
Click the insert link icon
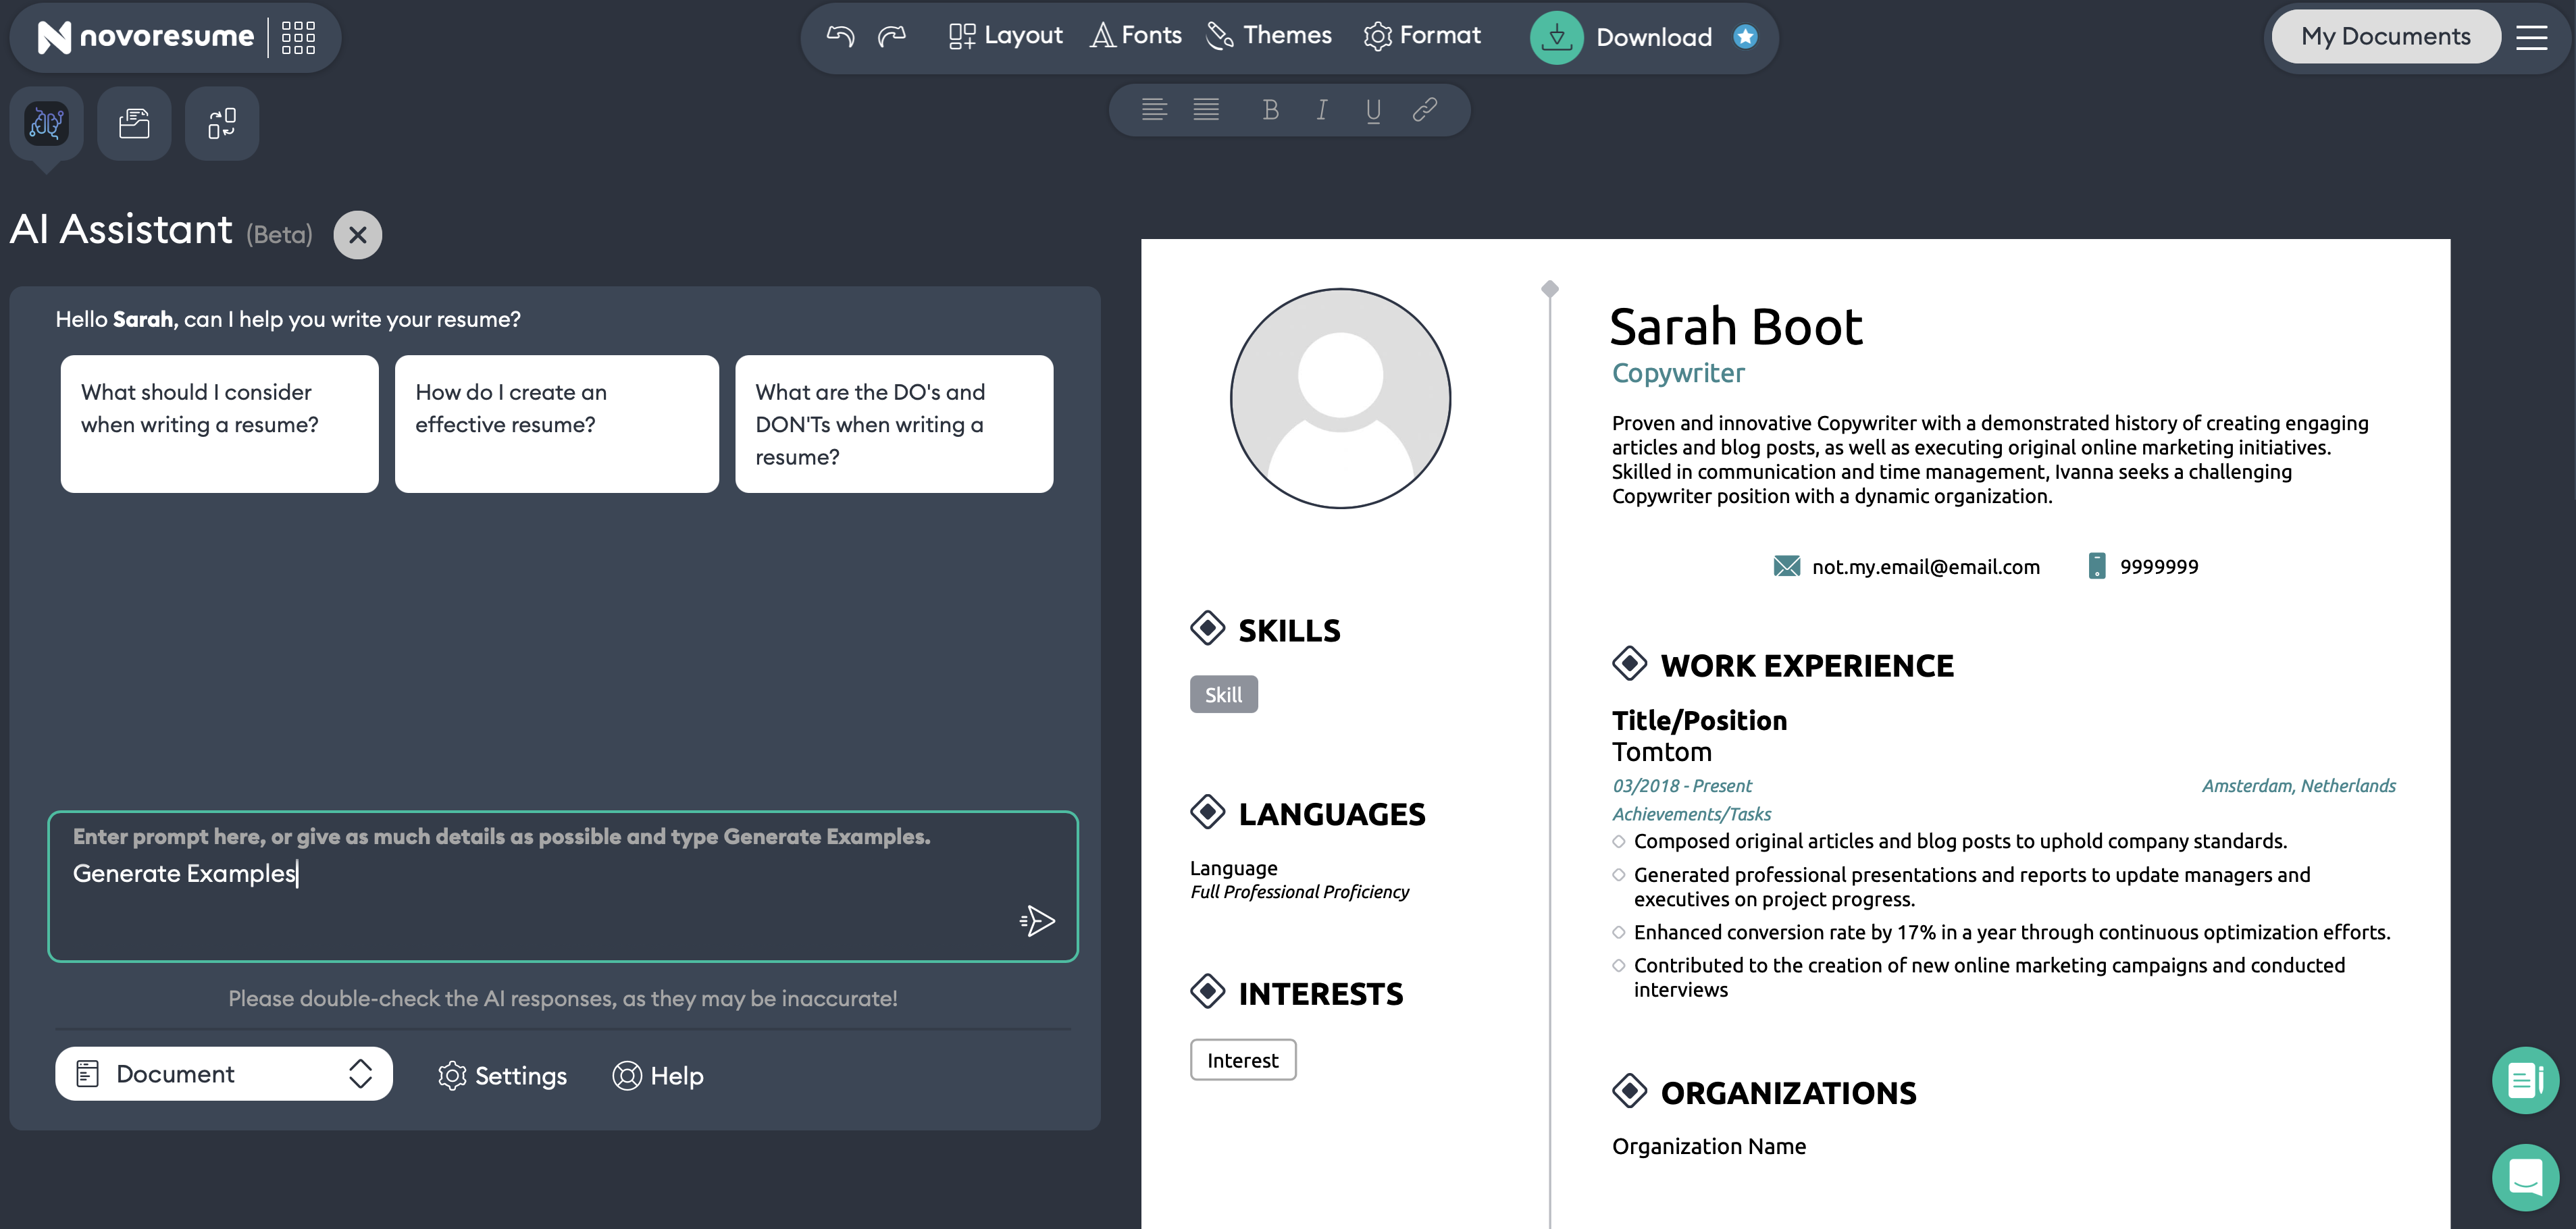click(x=1424, y=110)
